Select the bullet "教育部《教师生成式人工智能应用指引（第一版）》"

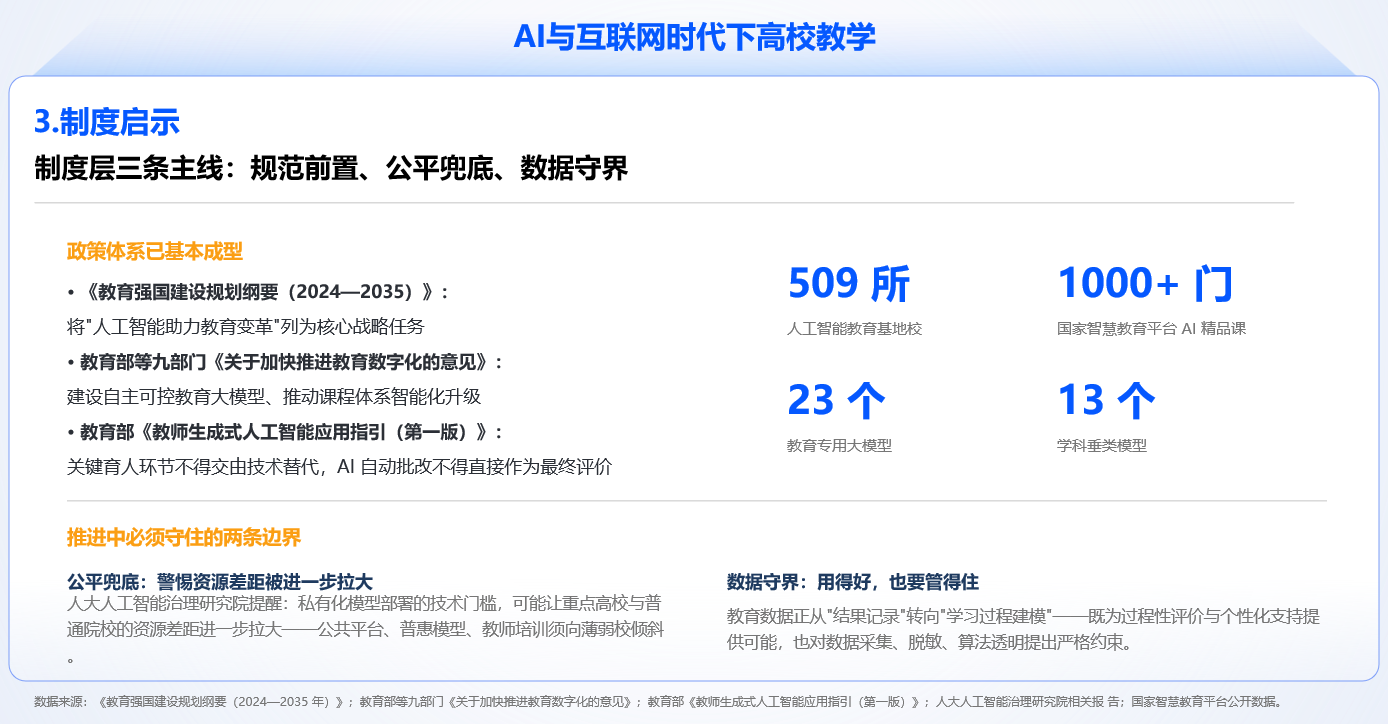pyautogui.click(x=285, y=432)
